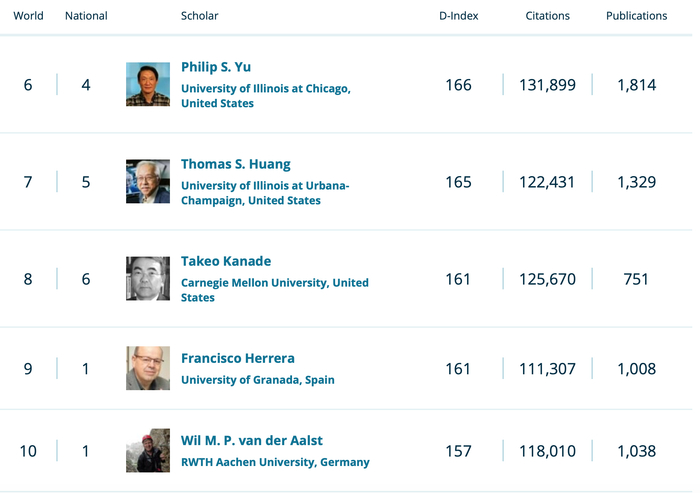Open Thomas S. Huang's profile photo

point(148,181)
